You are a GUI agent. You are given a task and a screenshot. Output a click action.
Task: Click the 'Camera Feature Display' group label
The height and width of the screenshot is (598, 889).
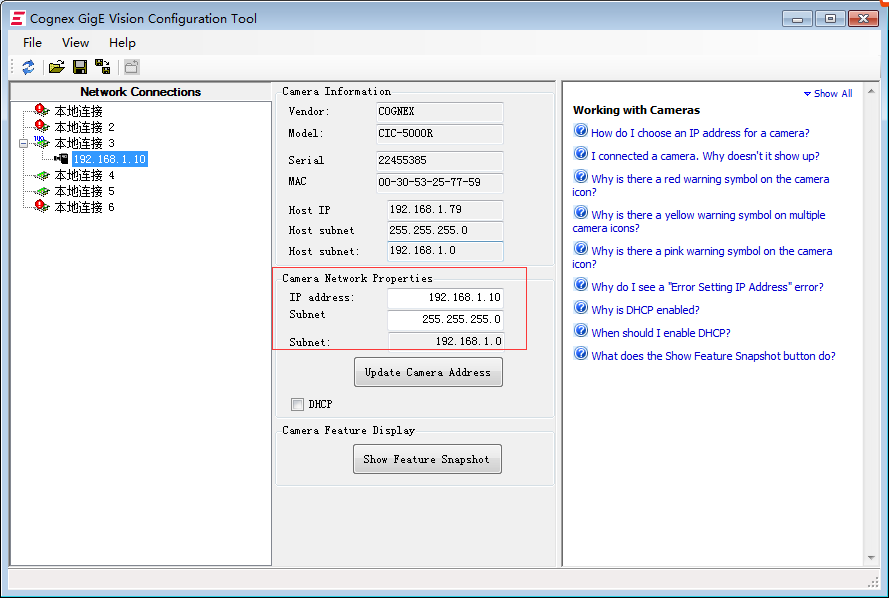348,430
